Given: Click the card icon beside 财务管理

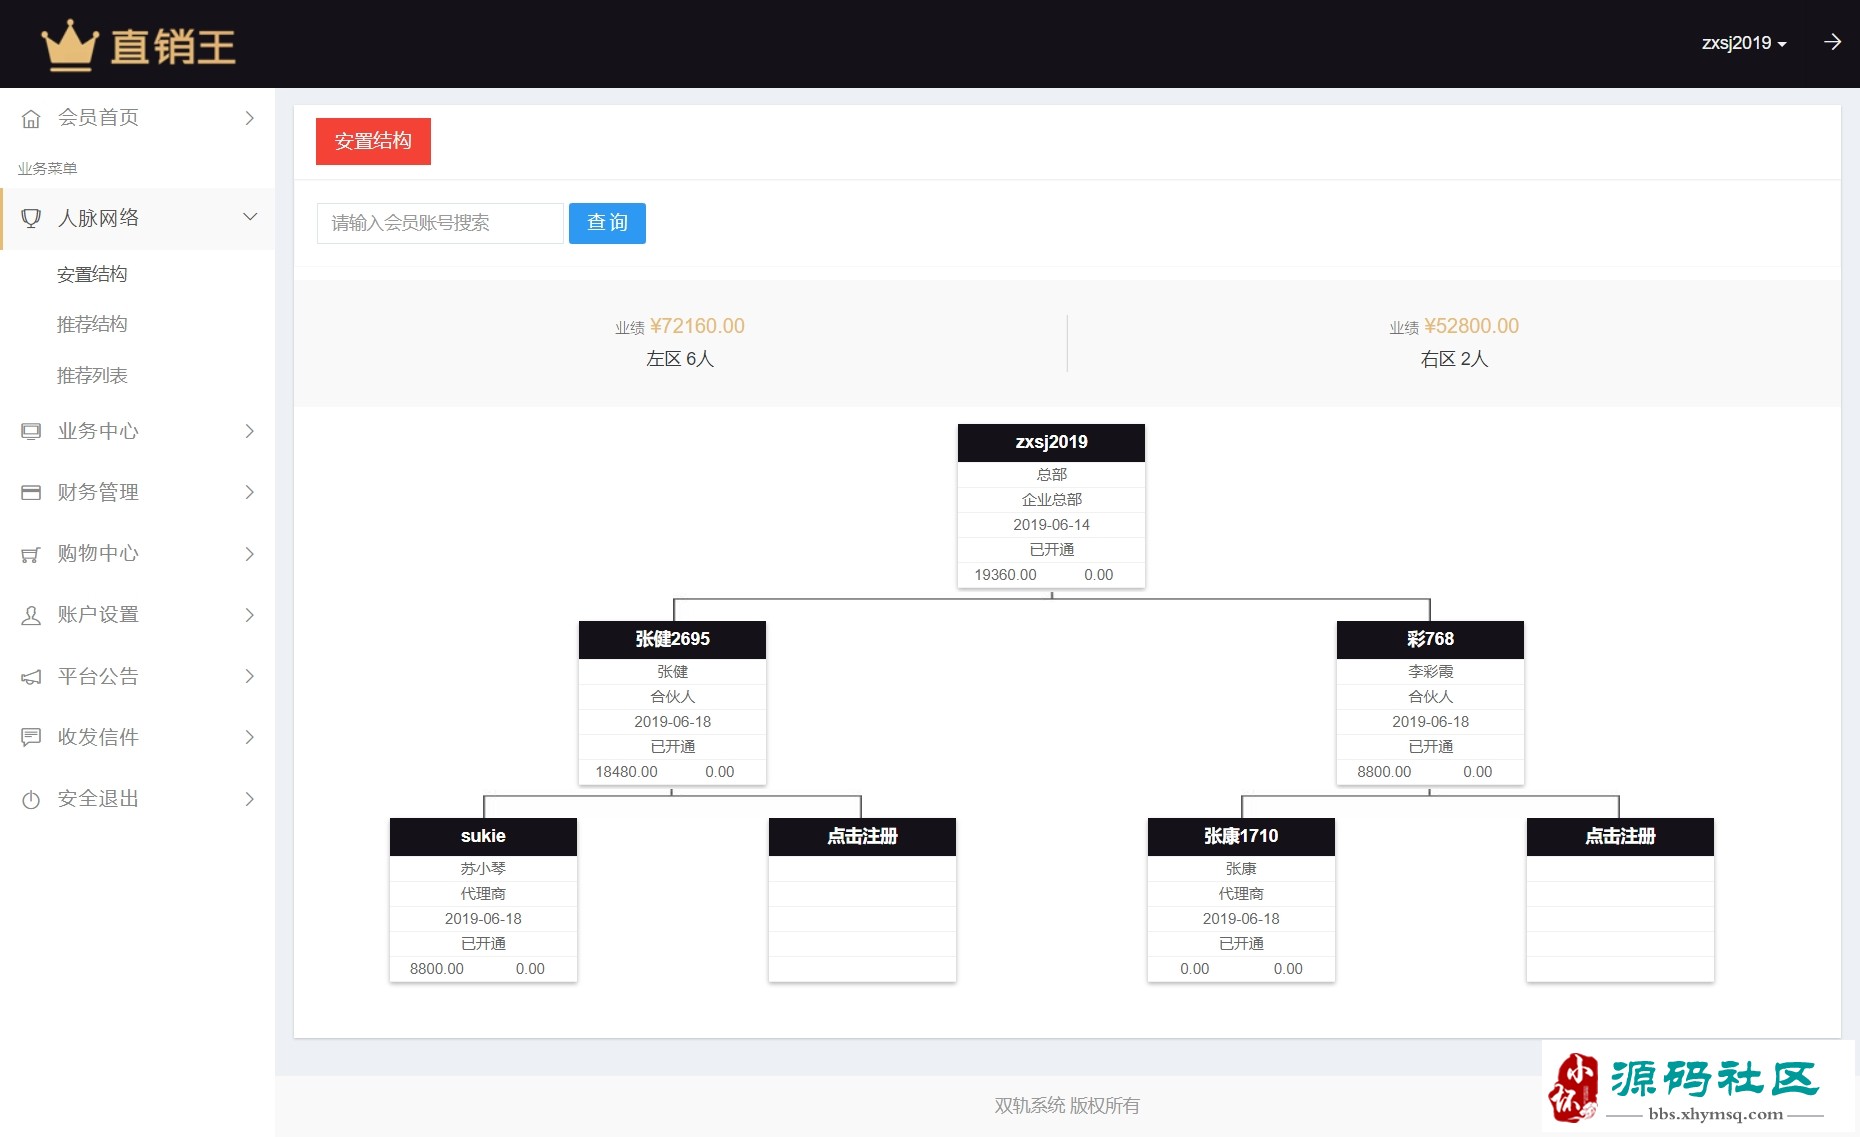Looking at the screenshot, I should (x=31, y=493).
